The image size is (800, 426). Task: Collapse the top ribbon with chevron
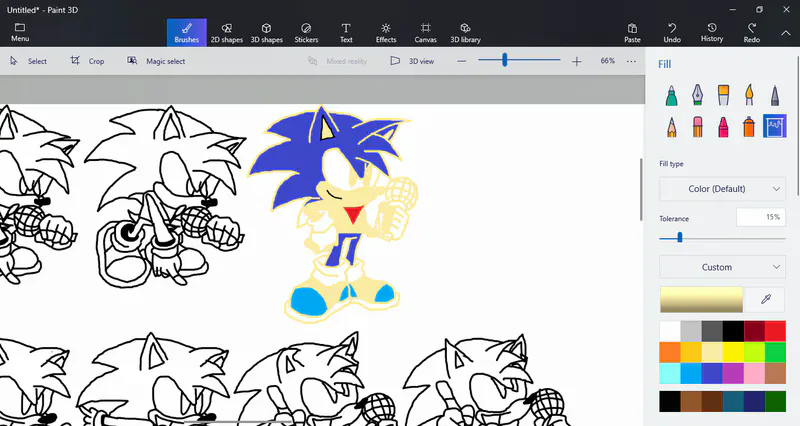[x=786, y=33]
